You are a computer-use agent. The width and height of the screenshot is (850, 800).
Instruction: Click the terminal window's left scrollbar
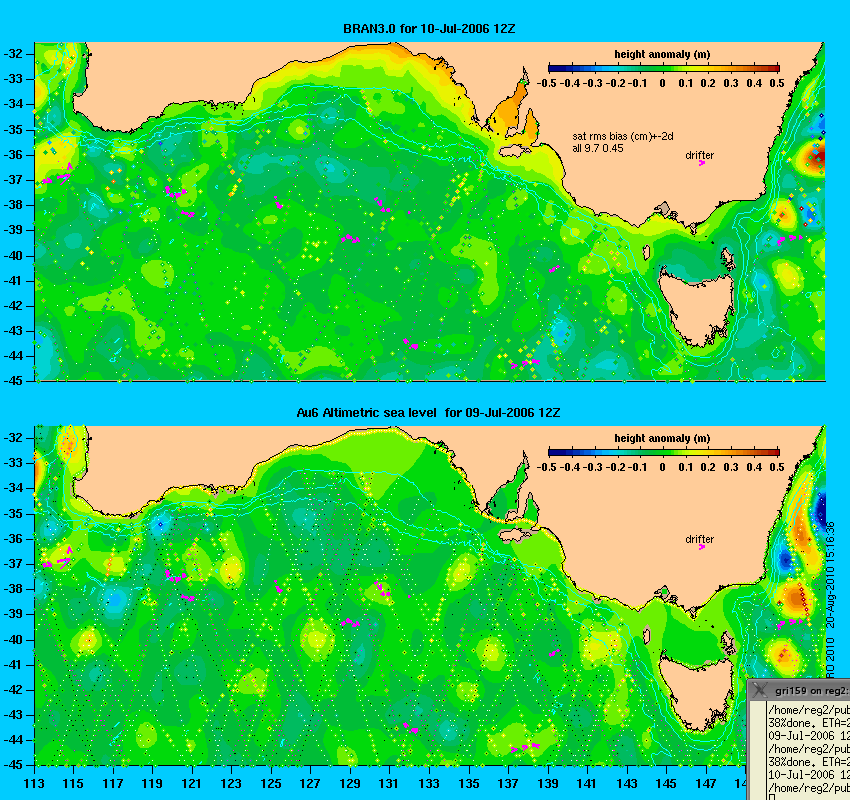click(x=757, y=751)
